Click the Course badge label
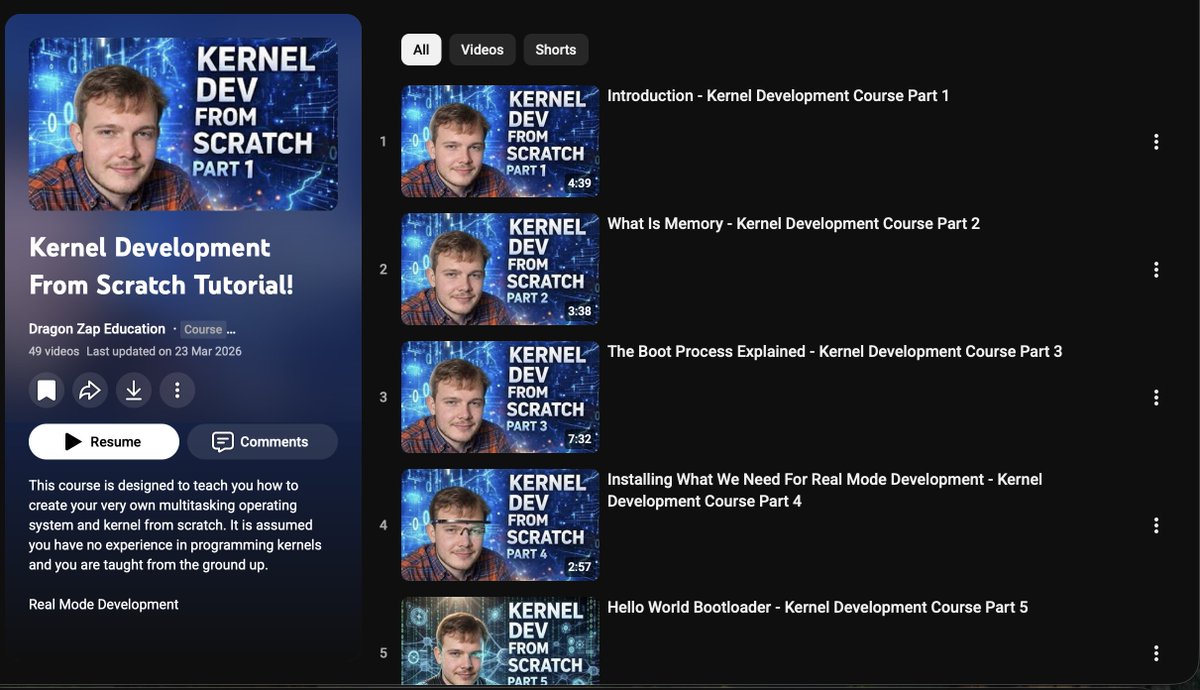This screenshot has width=1200, height=690. (x=203, y=329)
